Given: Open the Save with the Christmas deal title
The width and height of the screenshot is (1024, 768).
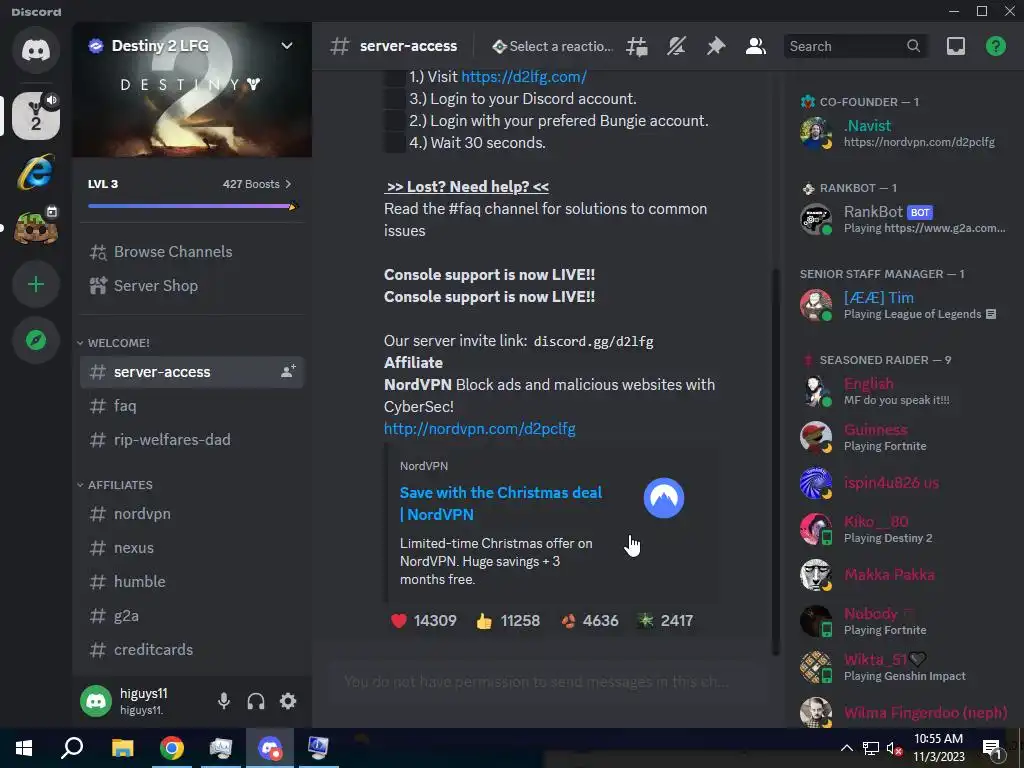Looking at the screenshot, I should point(501,504).
